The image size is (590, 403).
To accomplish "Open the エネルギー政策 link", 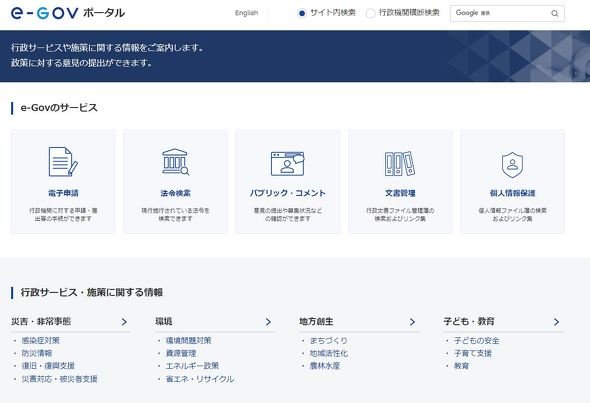I will coord(192,366).
